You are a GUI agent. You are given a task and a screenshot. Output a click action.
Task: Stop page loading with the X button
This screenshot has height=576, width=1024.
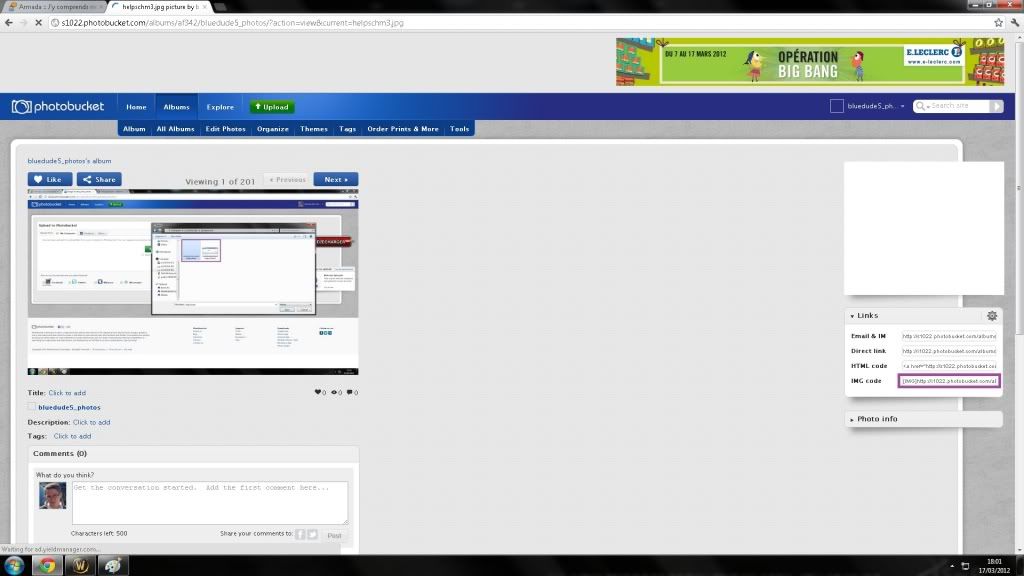tap(39, 22)
